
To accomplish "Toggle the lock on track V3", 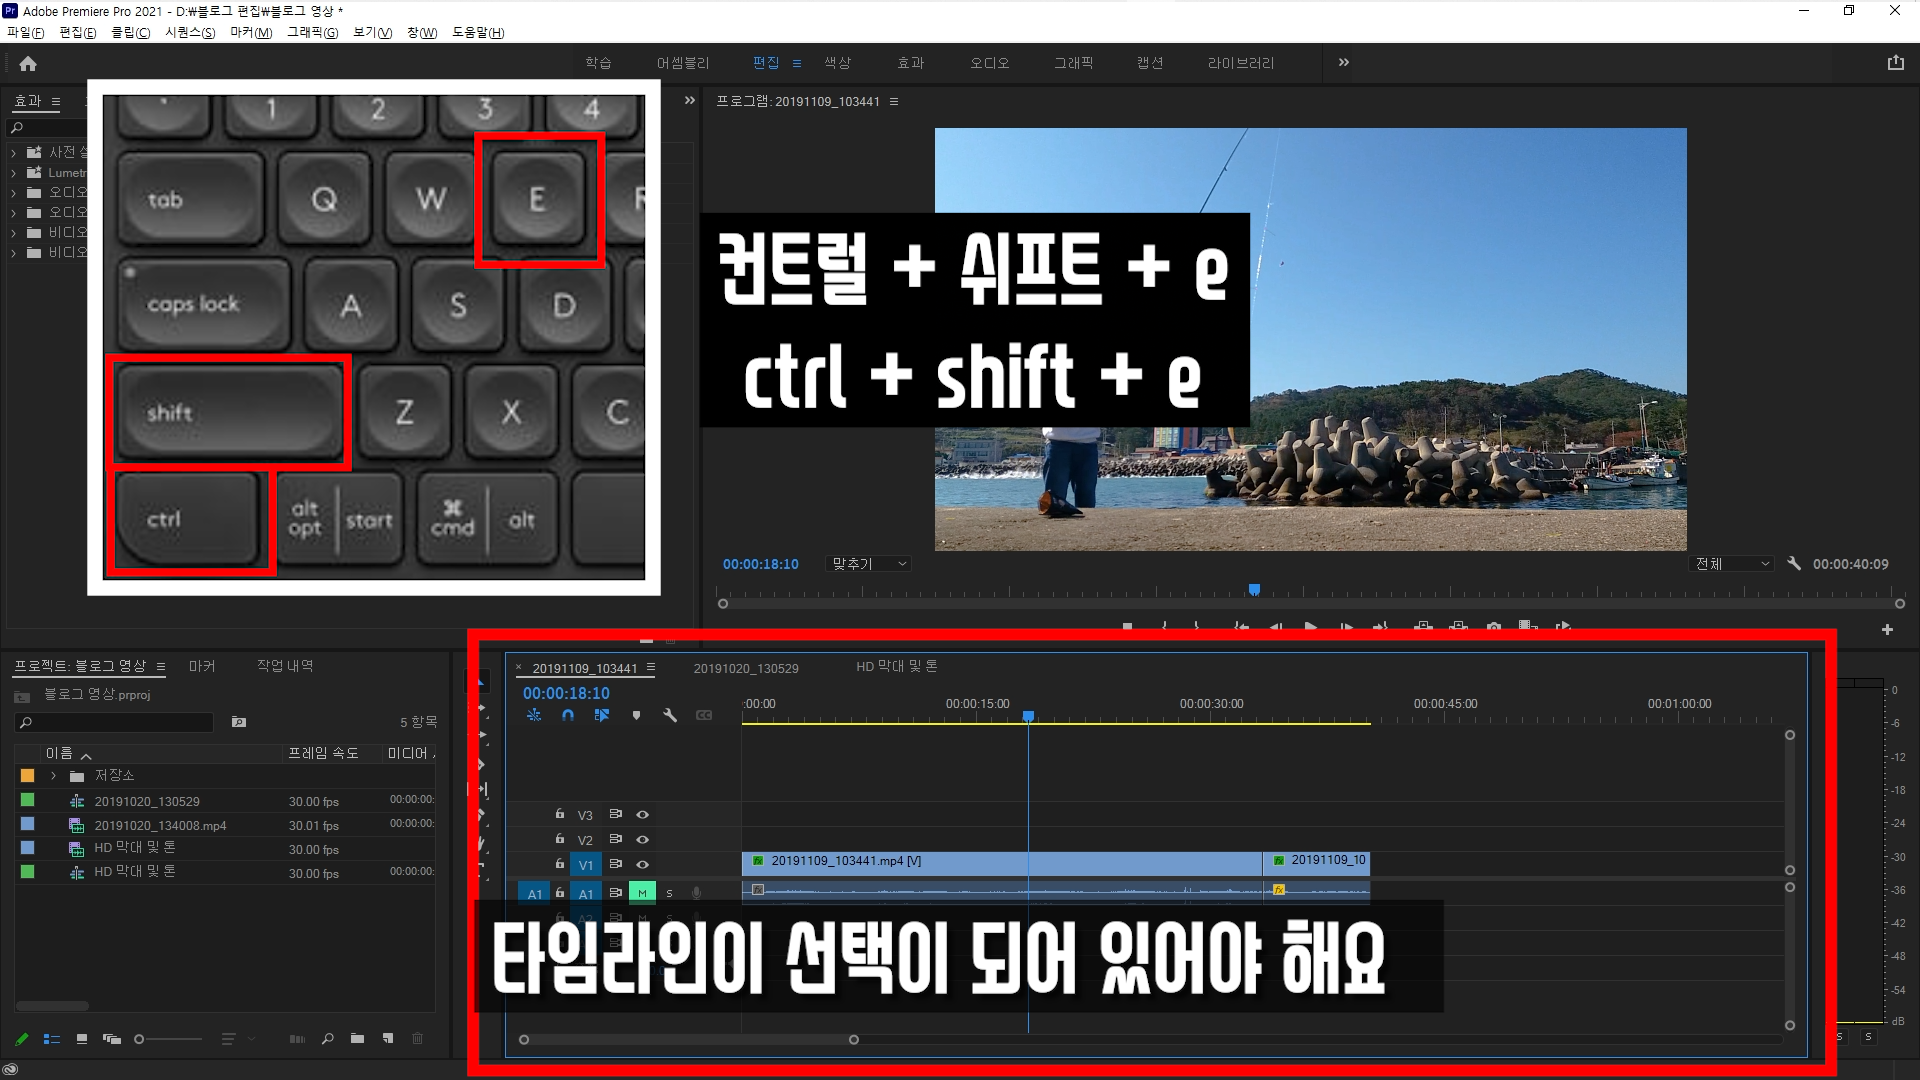I will [560, 815].
